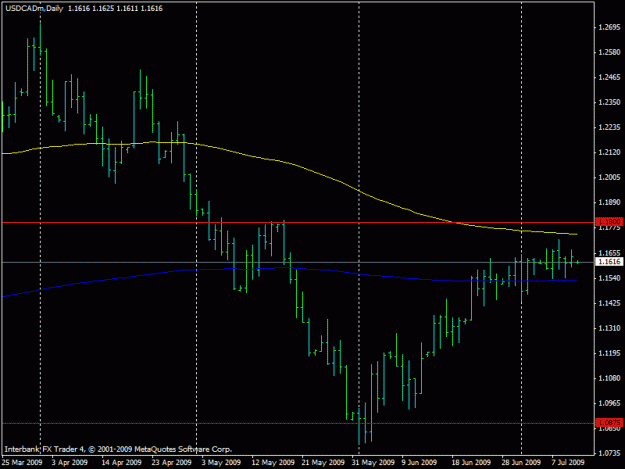Click the price scale value 1.0965
The width and height of the screenshot is (625, 469).
(x=610, y=403)
